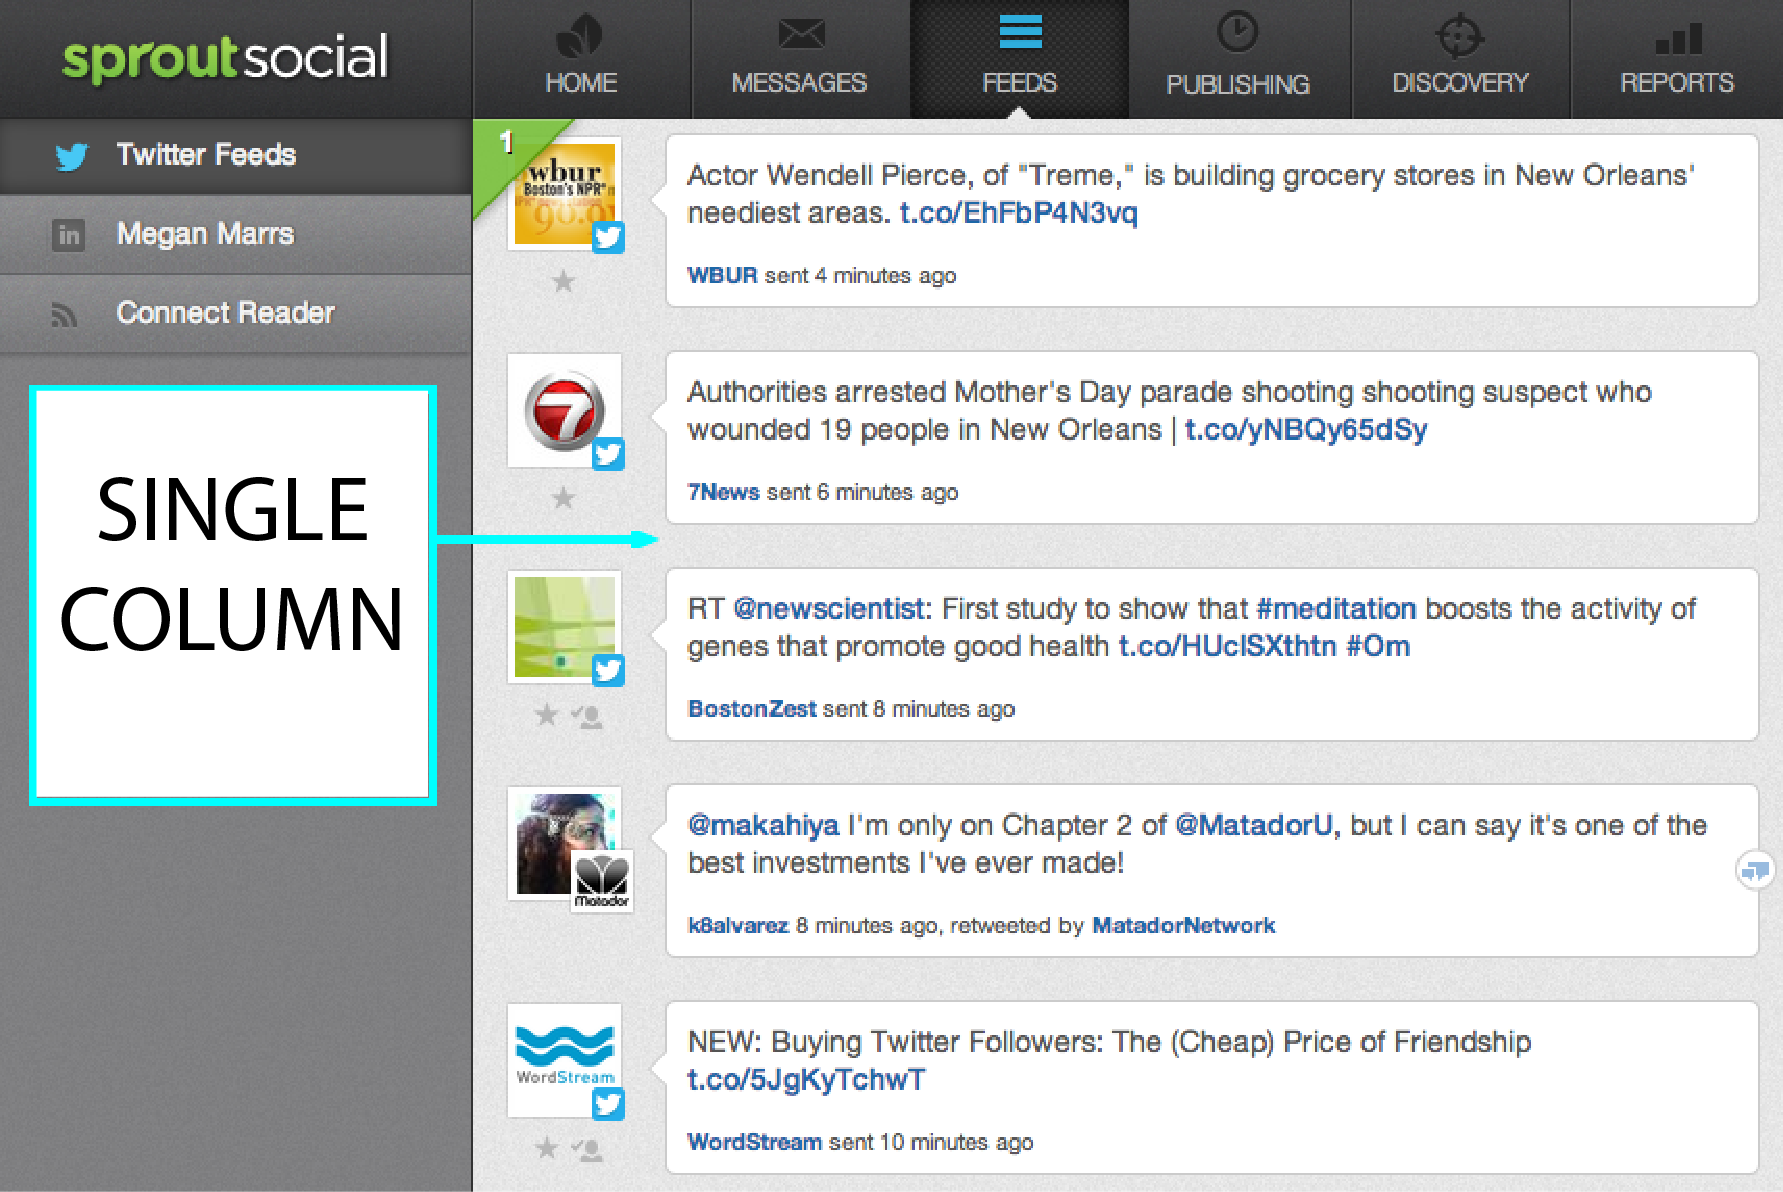The image size is (1783, 1192).
Task: Favorite the WBUR tweet with the star
Action: pyautogui.click(x=564, y=282)
